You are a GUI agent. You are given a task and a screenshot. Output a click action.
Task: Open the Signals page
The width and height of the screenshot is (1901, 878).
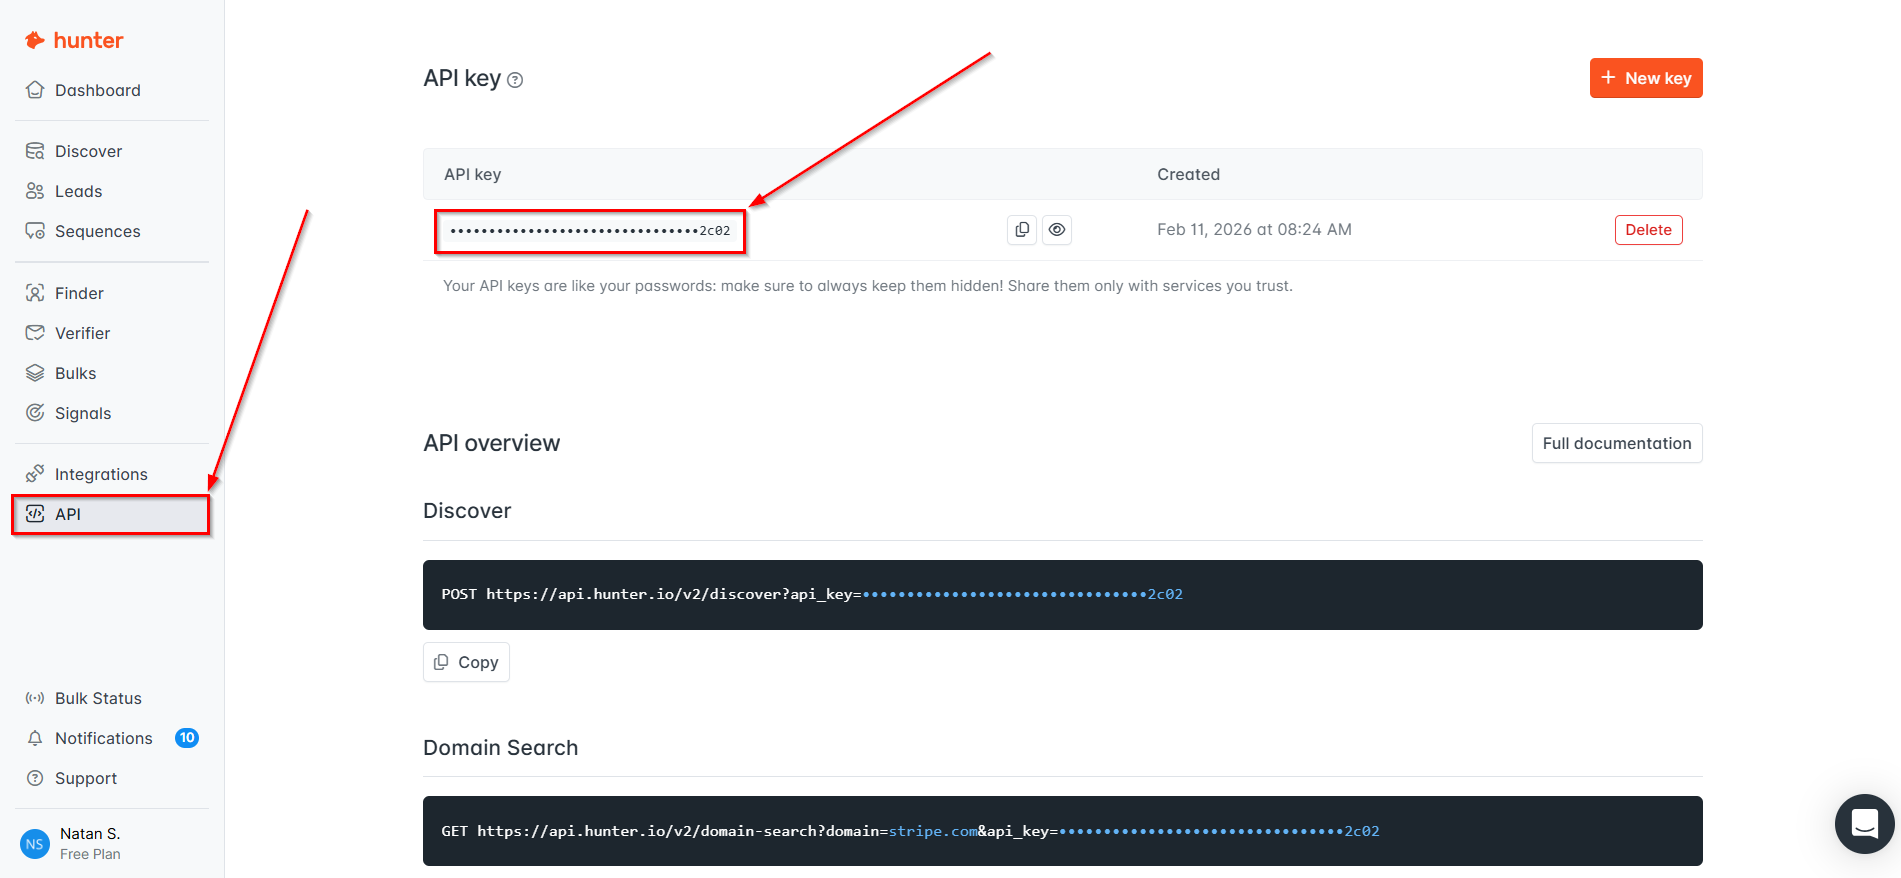point(83,413)
